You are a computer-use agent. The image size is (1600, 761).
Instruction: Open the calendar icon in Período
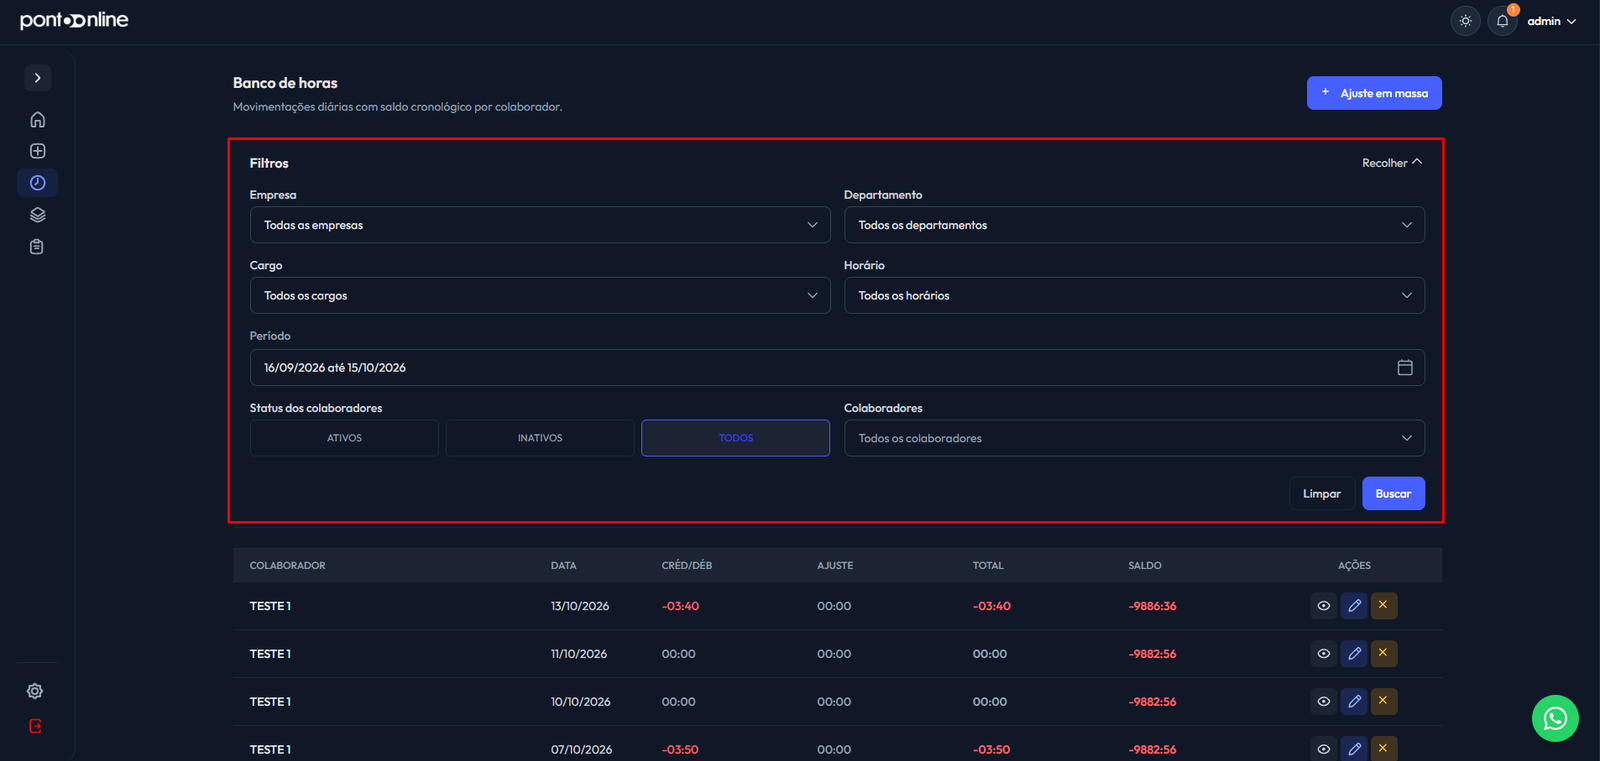pos(1405,368)
